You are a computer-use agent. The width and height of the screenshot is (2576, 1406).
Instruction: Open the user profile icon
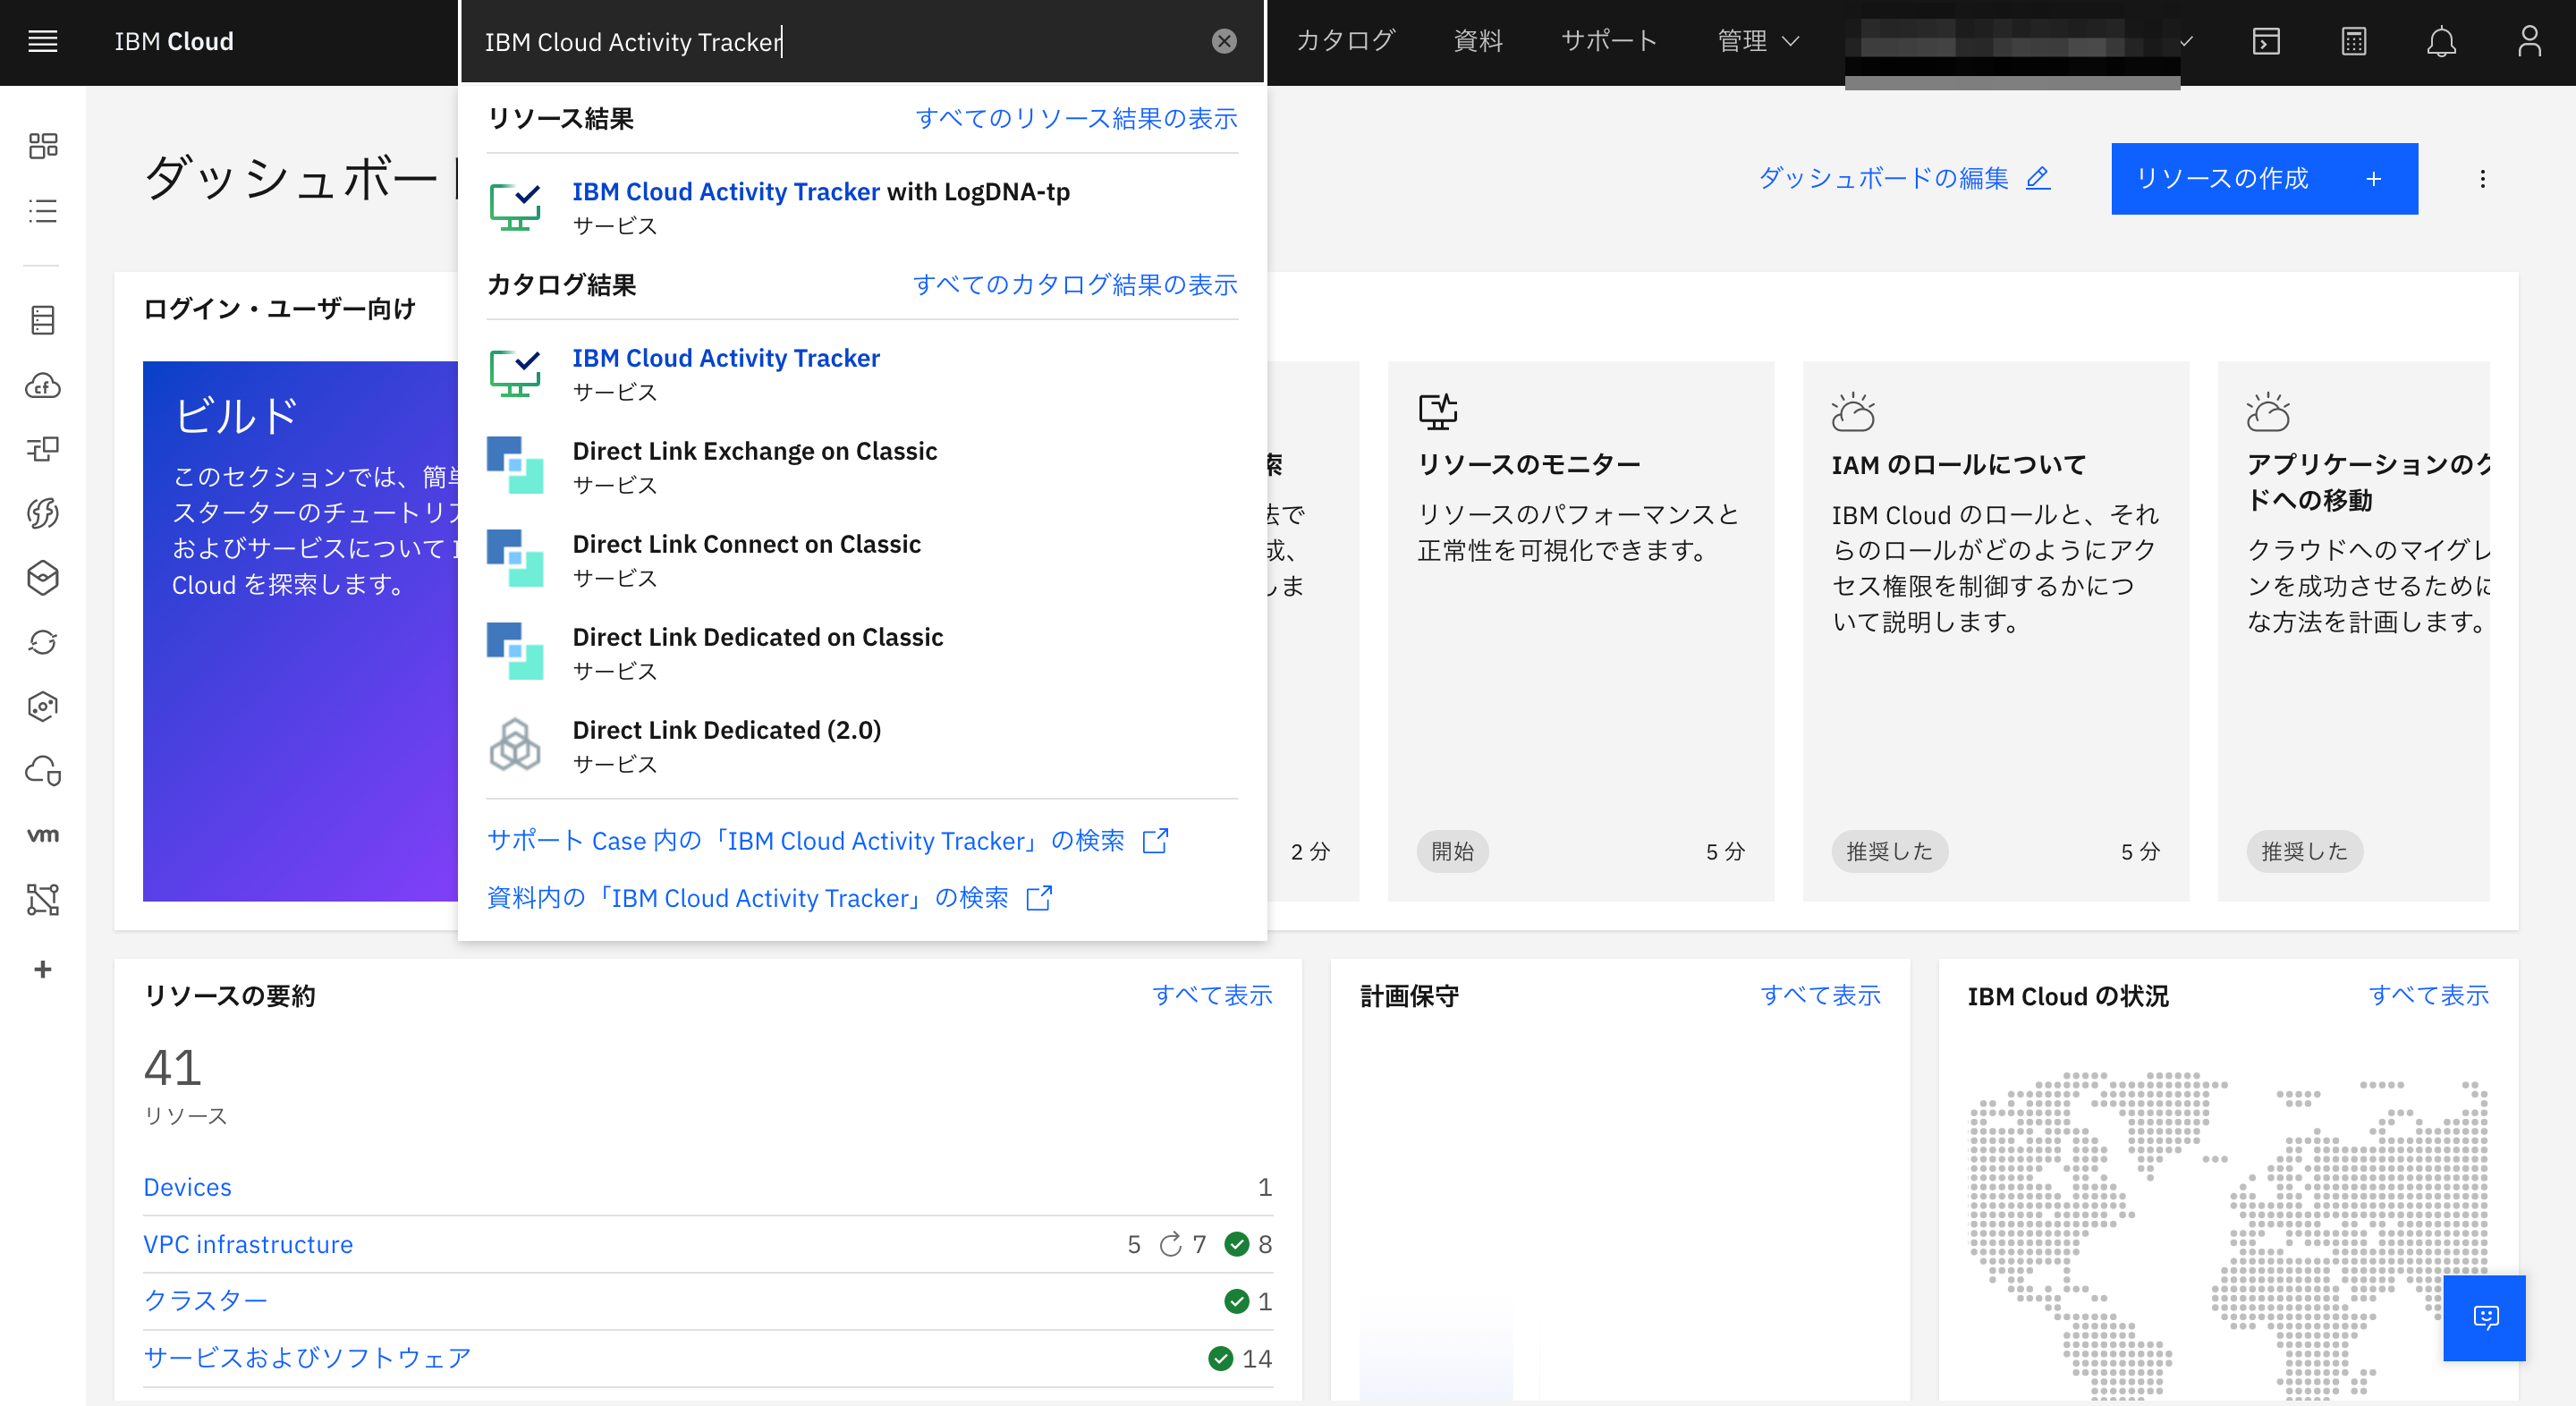click(x=2530, y=42)
